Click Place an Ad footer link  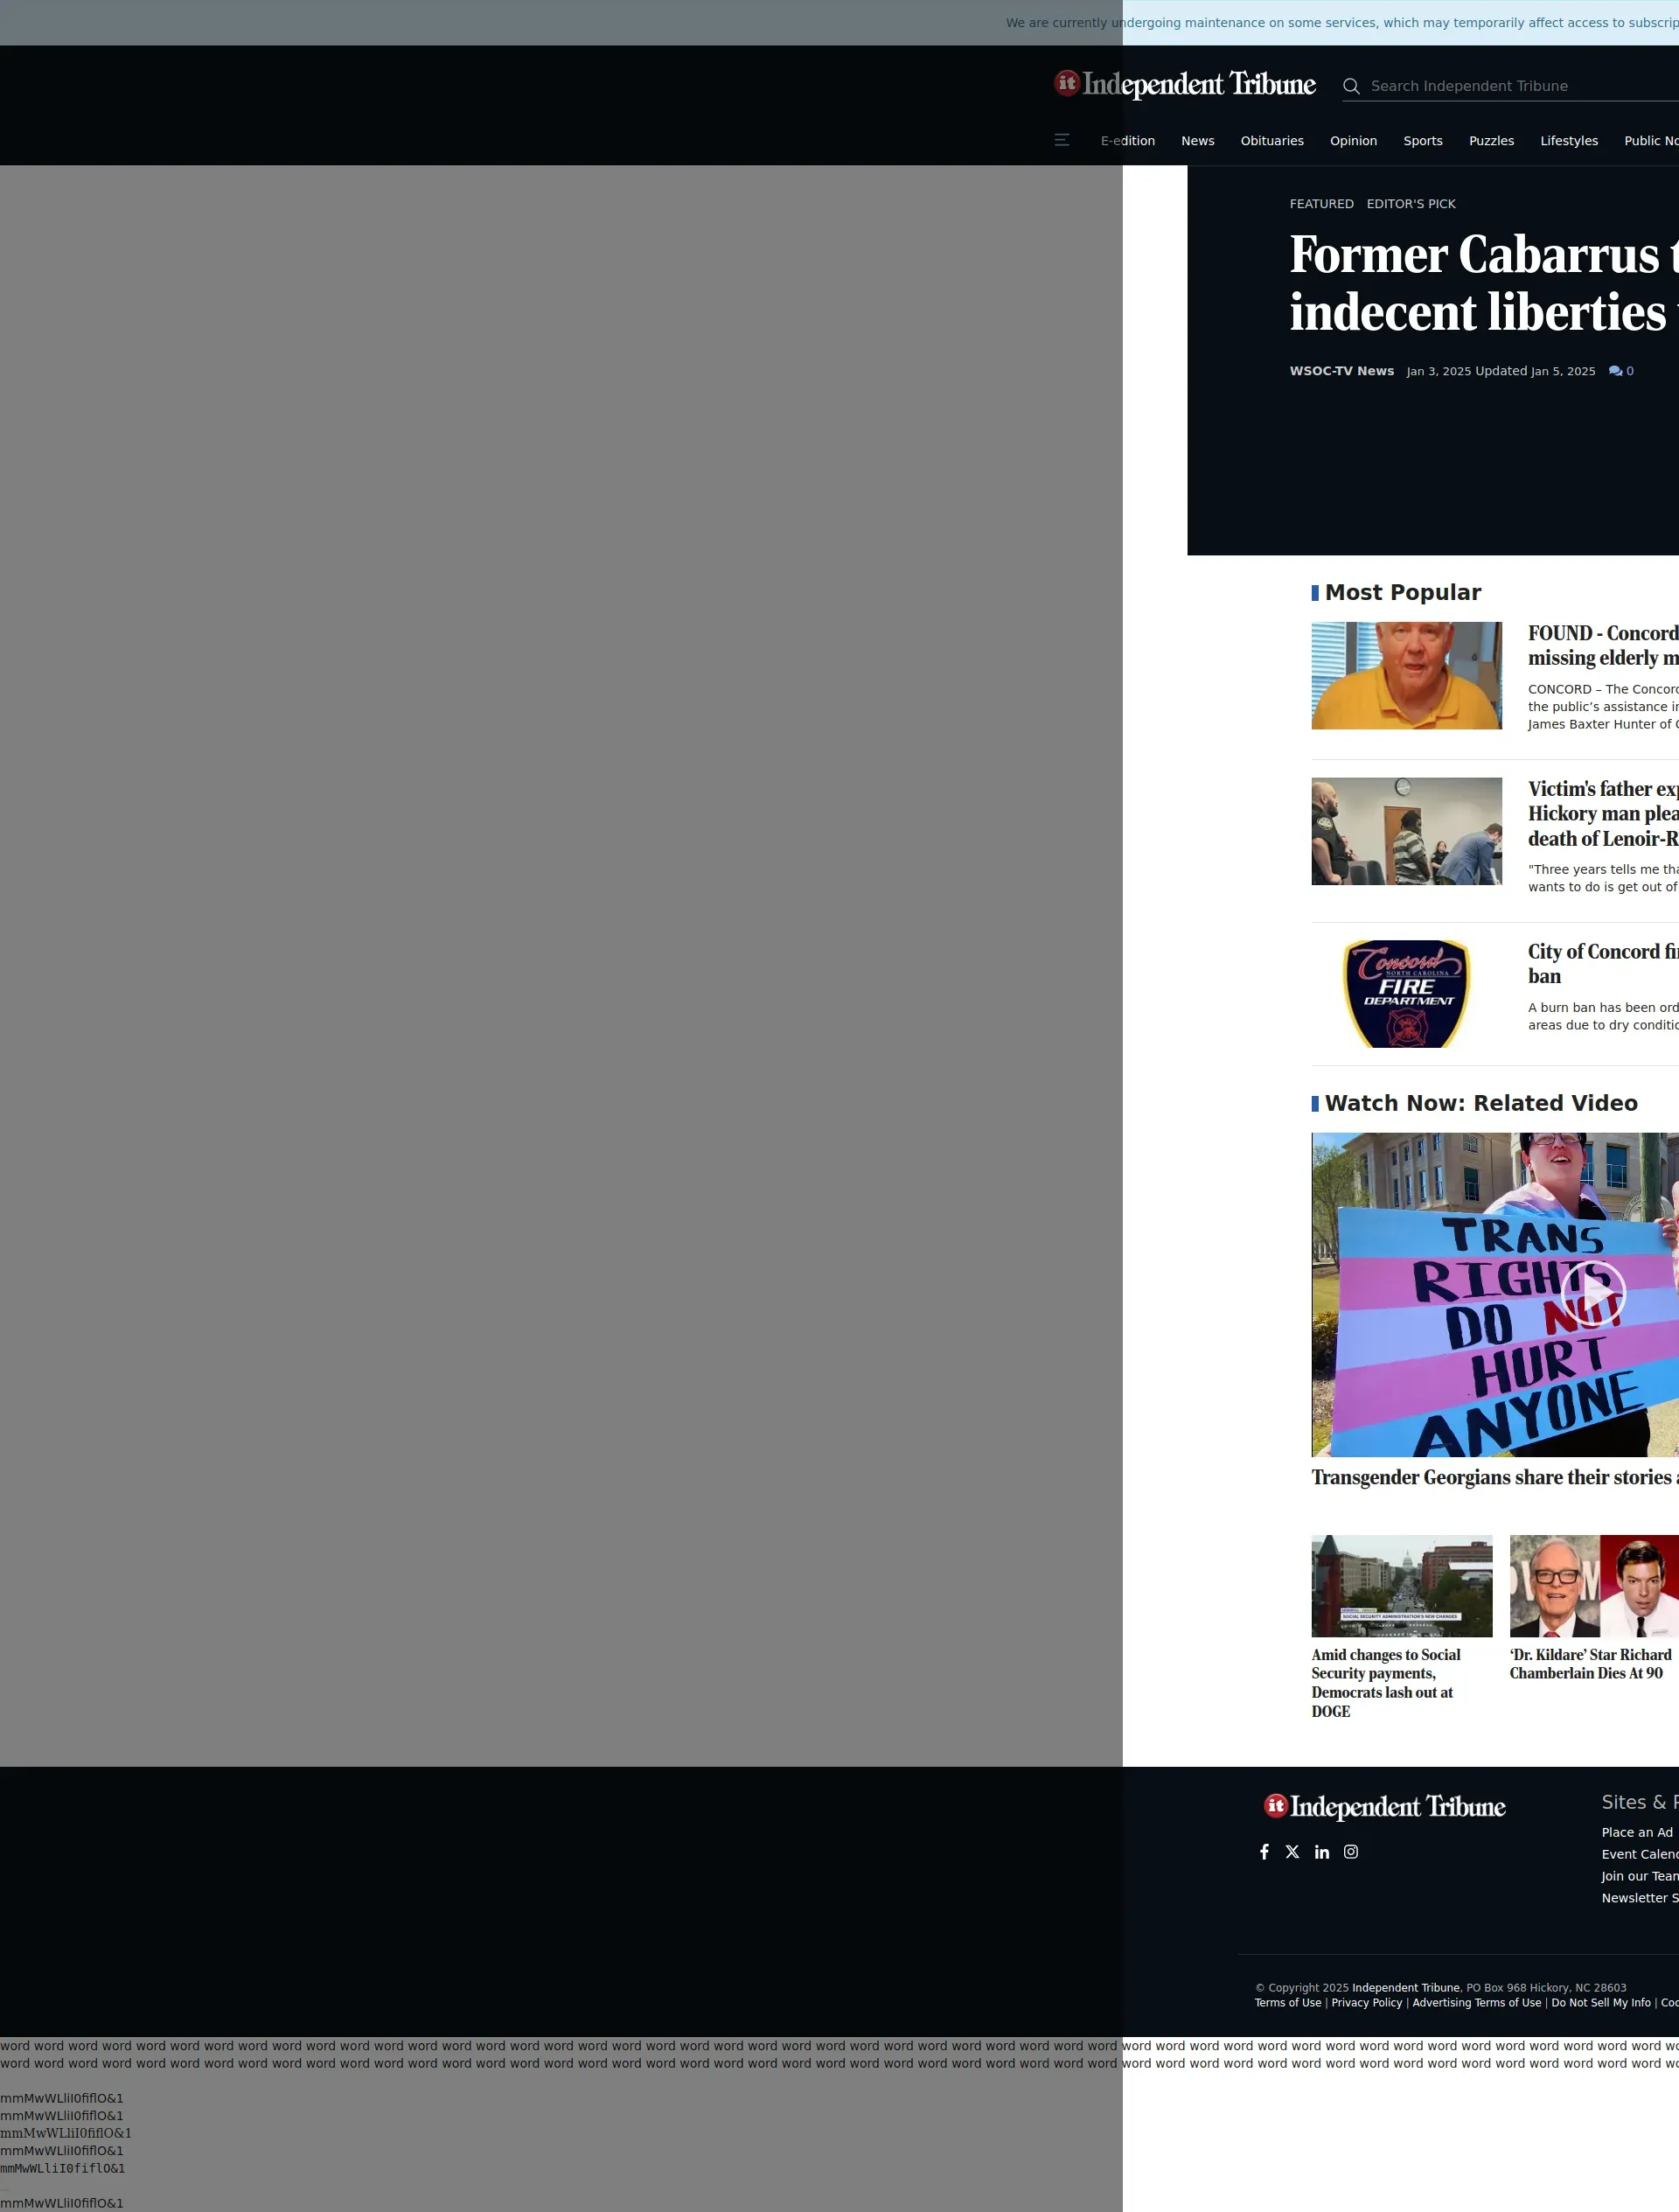point(1636,1832)
